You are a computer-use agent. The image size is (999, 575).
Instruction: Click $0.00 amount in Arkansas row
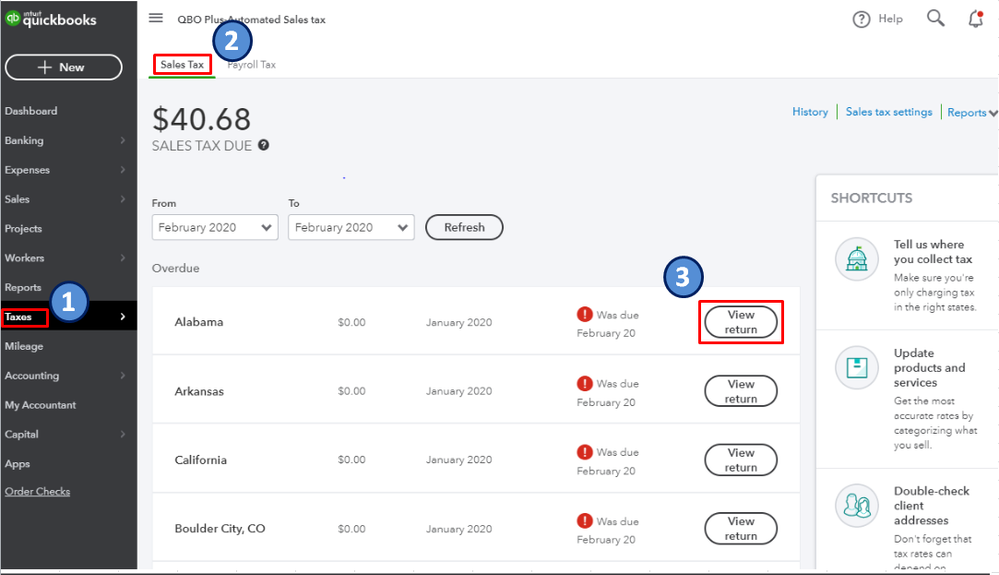(352, 391)
